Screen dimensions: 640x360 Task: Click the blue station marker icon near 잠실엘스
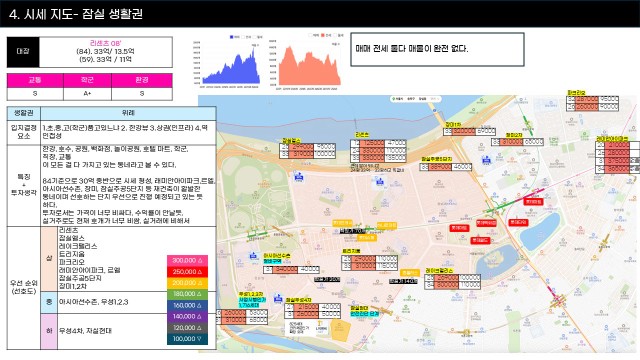point(298,177)
